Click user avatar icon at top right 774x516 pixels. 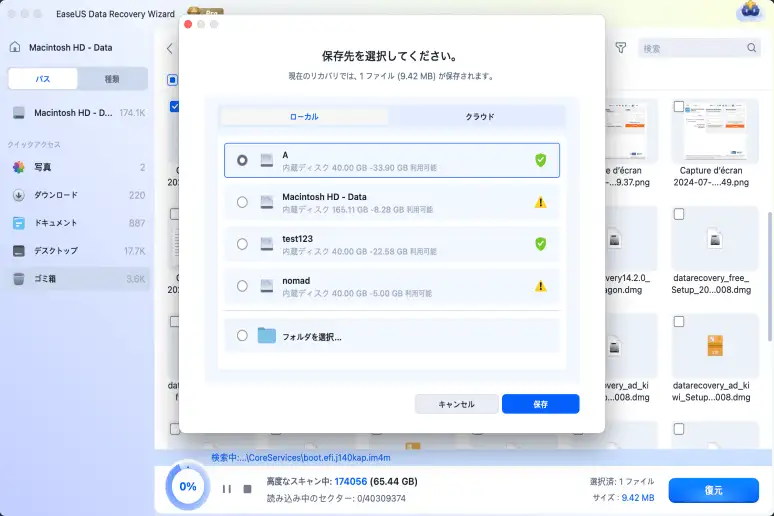pyautogui.click(x=749, y=10)
